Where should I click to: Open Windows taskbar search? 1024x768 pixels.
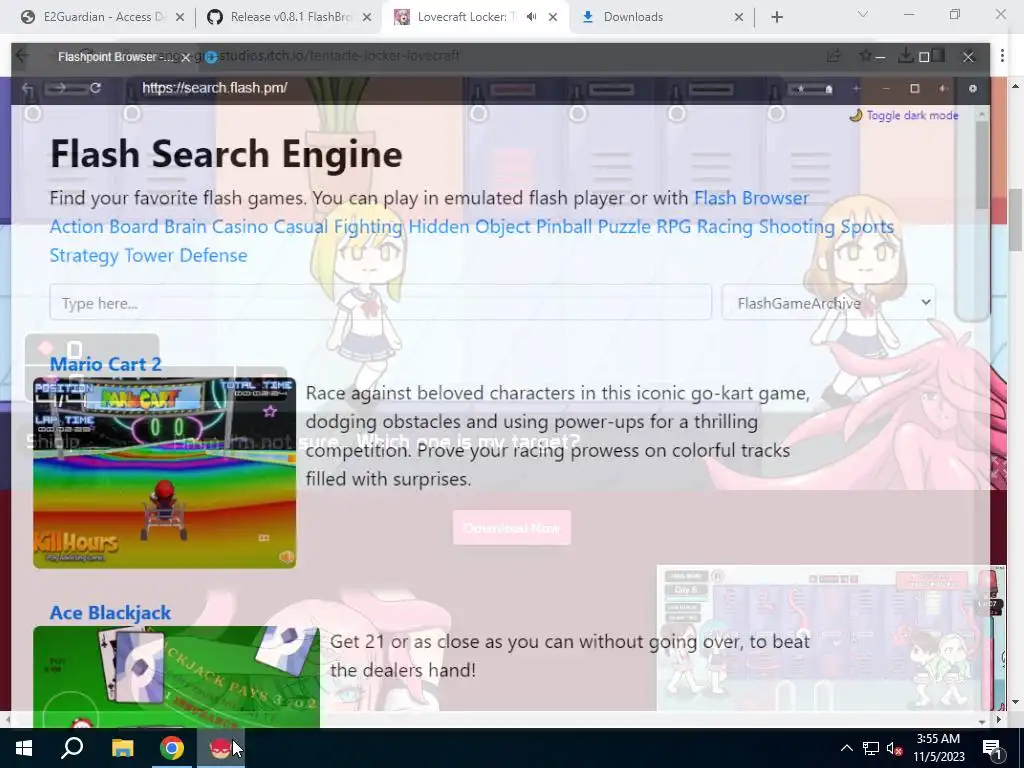pos(72,748)
